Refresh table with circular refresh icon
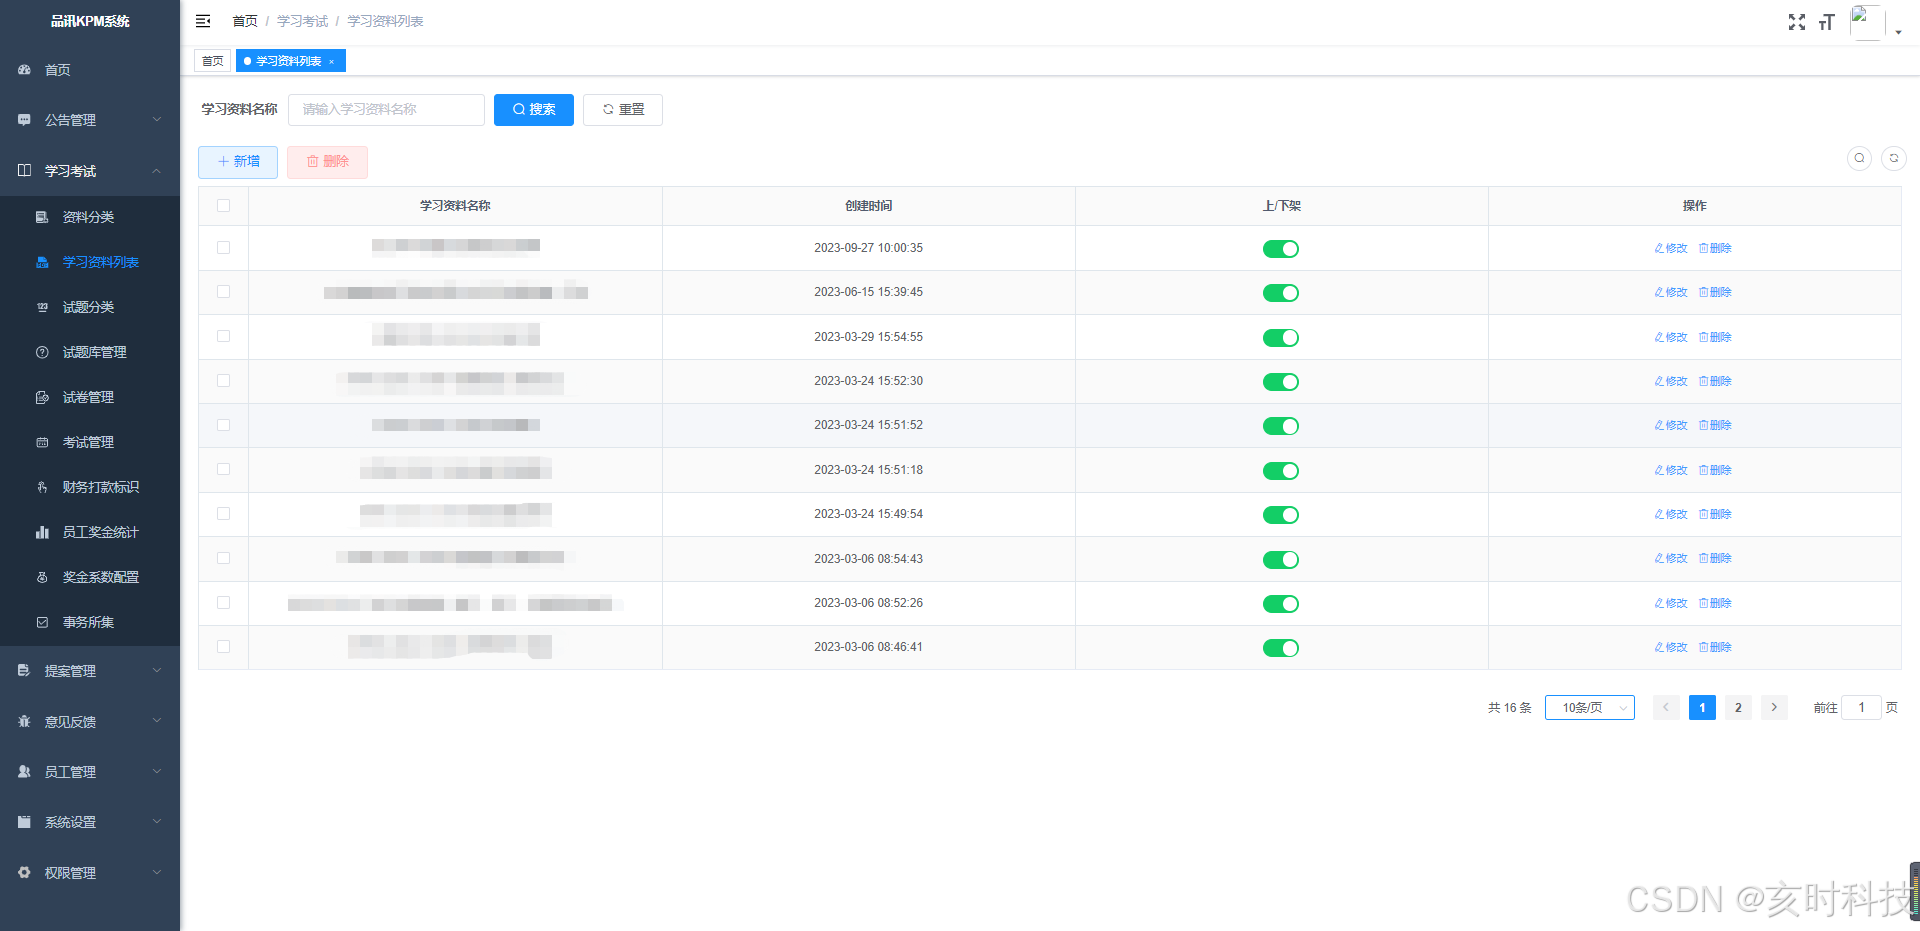The height and width of the screenshot is (931, 1920). 1893,158
